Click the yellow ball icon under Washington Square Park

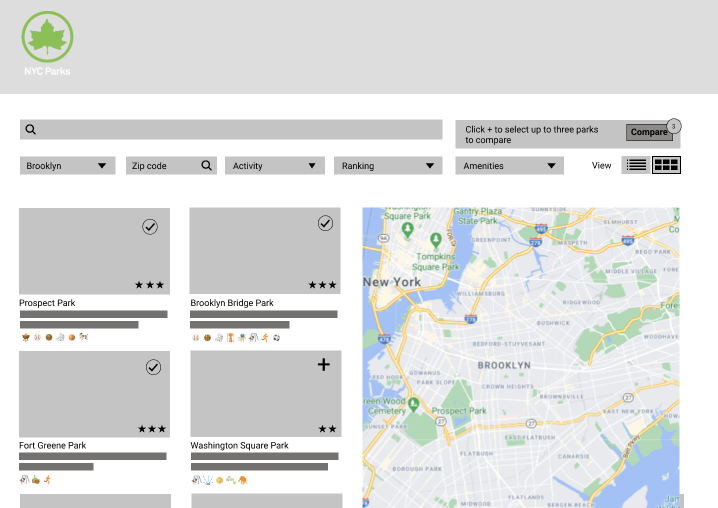click(219, 480)
